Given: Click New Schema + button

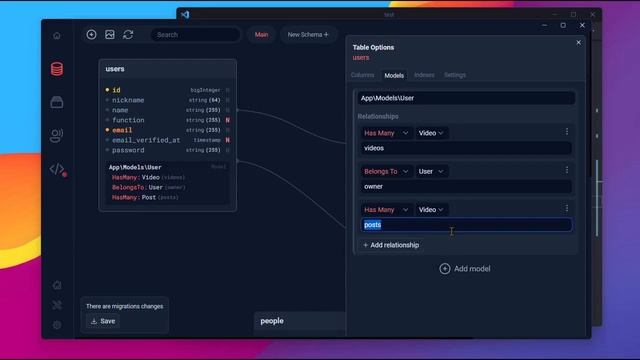Looking at the screenshot, I should coord(308,35).
